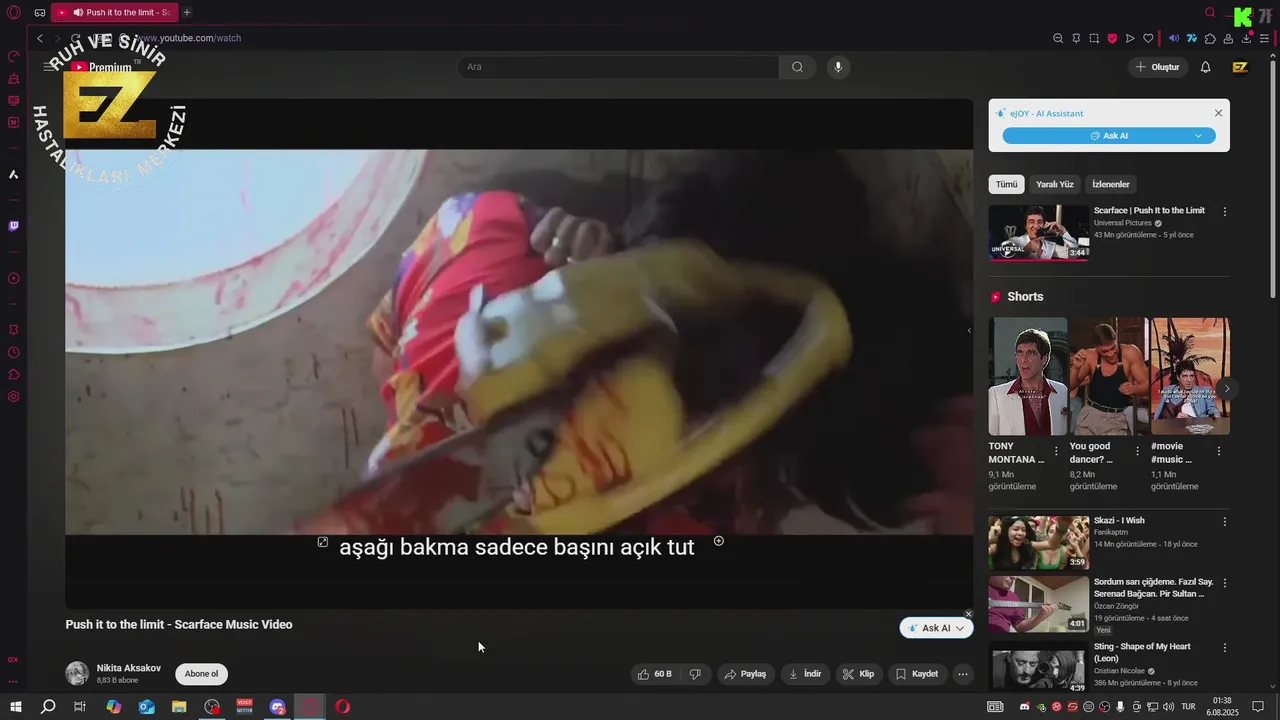This screenshot has height=720, width=1280.
Task: Click the purple speaker extension icon
Action: tap(1174, 38)
